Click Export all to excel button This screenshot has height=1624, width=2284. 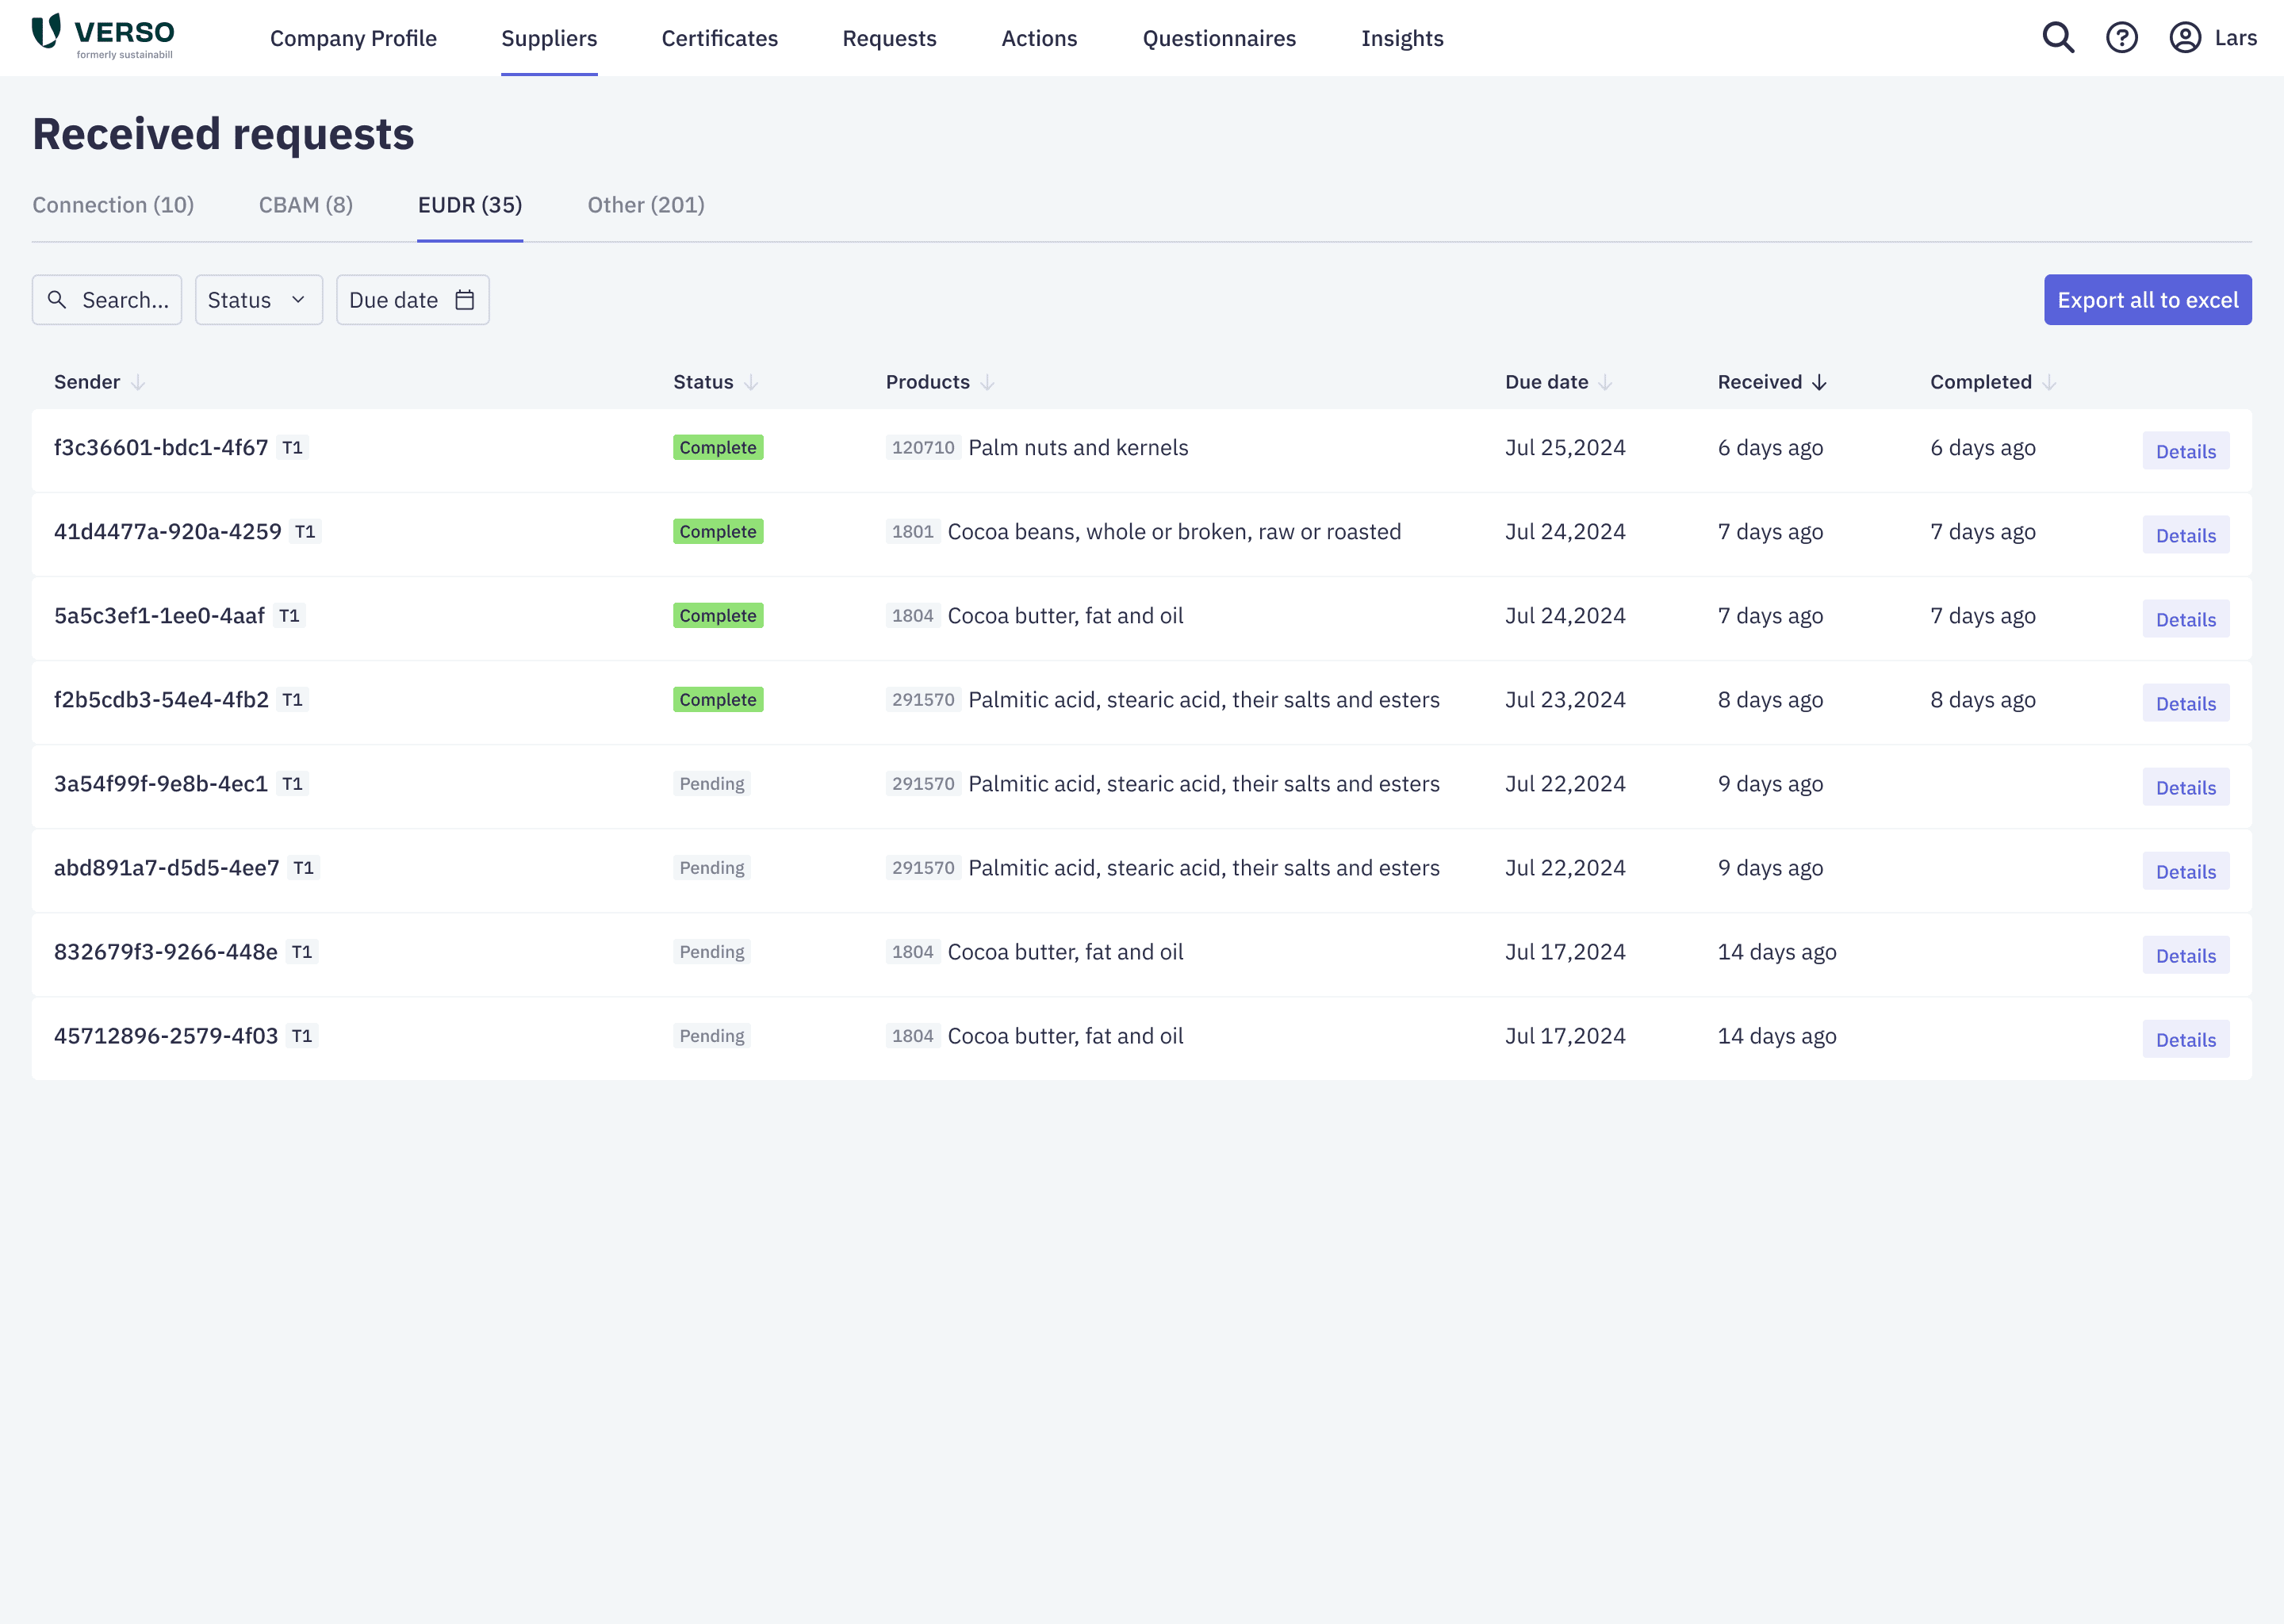pyautogui.click(x=2148, y=300)
